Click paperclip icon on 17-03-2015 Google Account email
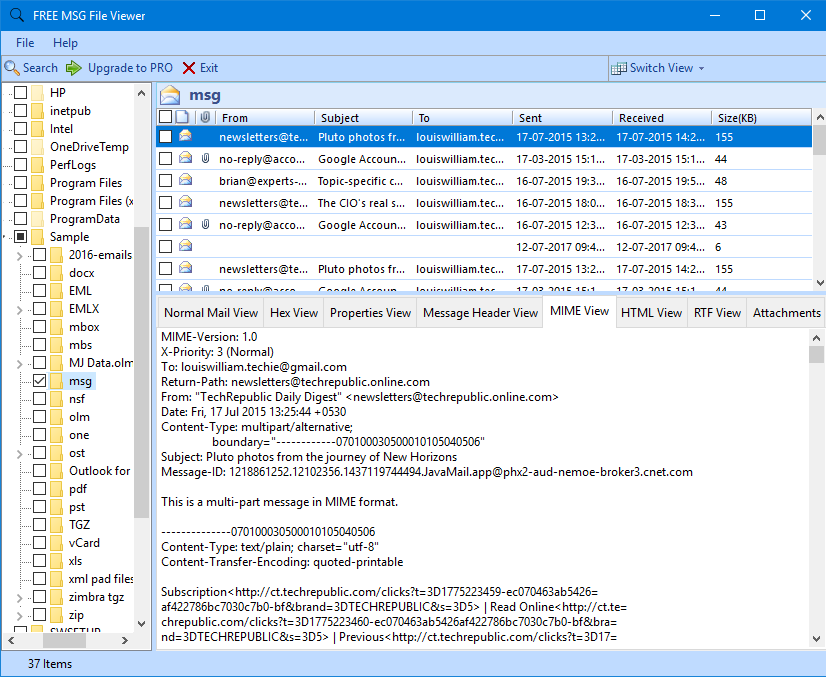 point(206,158)
